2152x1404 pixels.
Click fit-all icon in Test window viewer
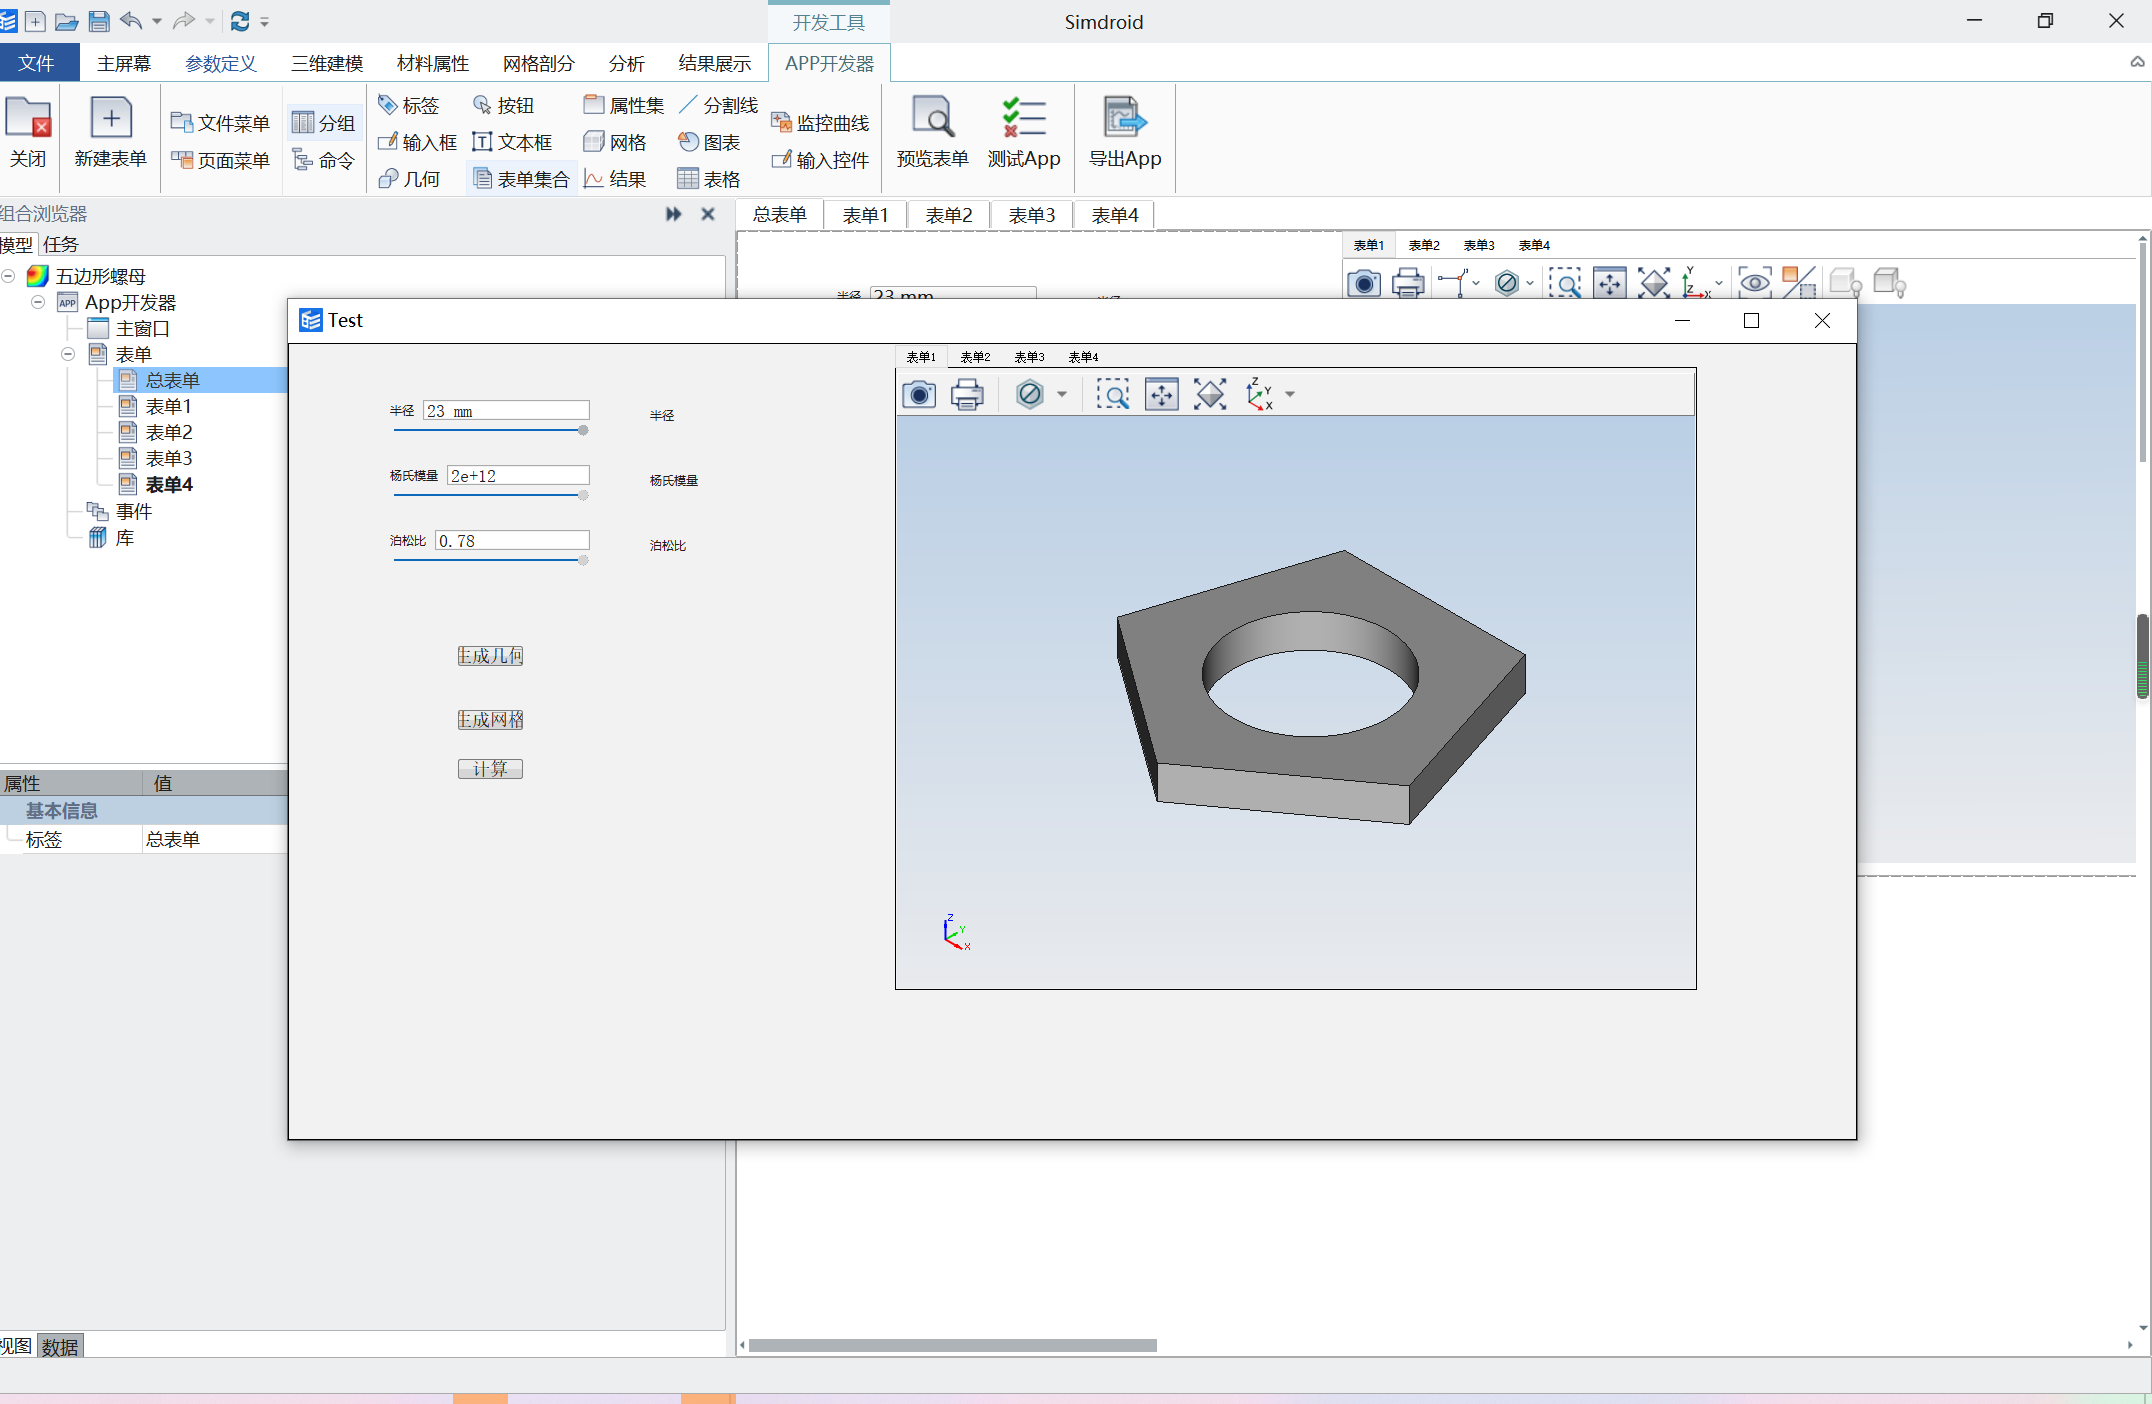click(1210, 395)
